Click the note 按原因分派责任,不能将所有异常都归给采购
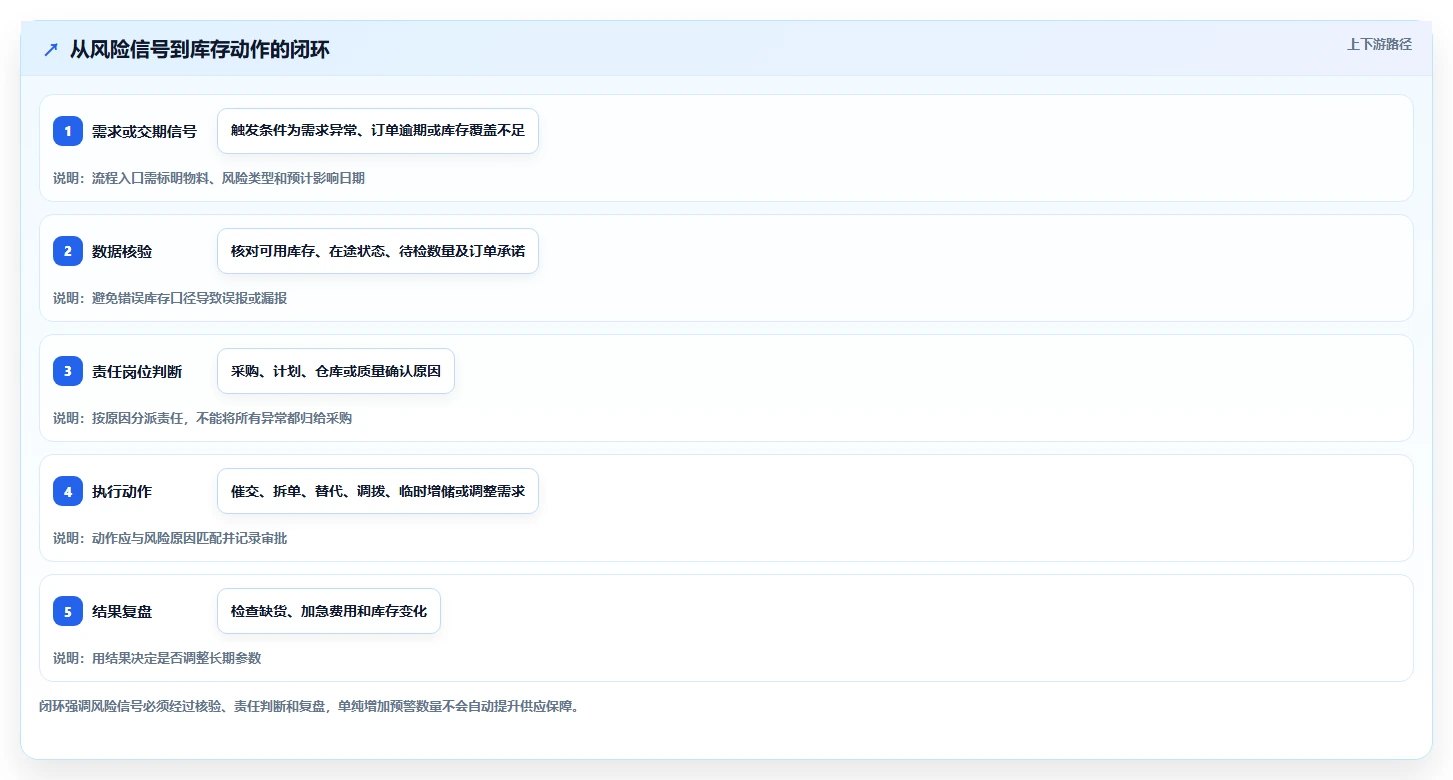This screenshot has height=780, width=1453. point(203,418)
